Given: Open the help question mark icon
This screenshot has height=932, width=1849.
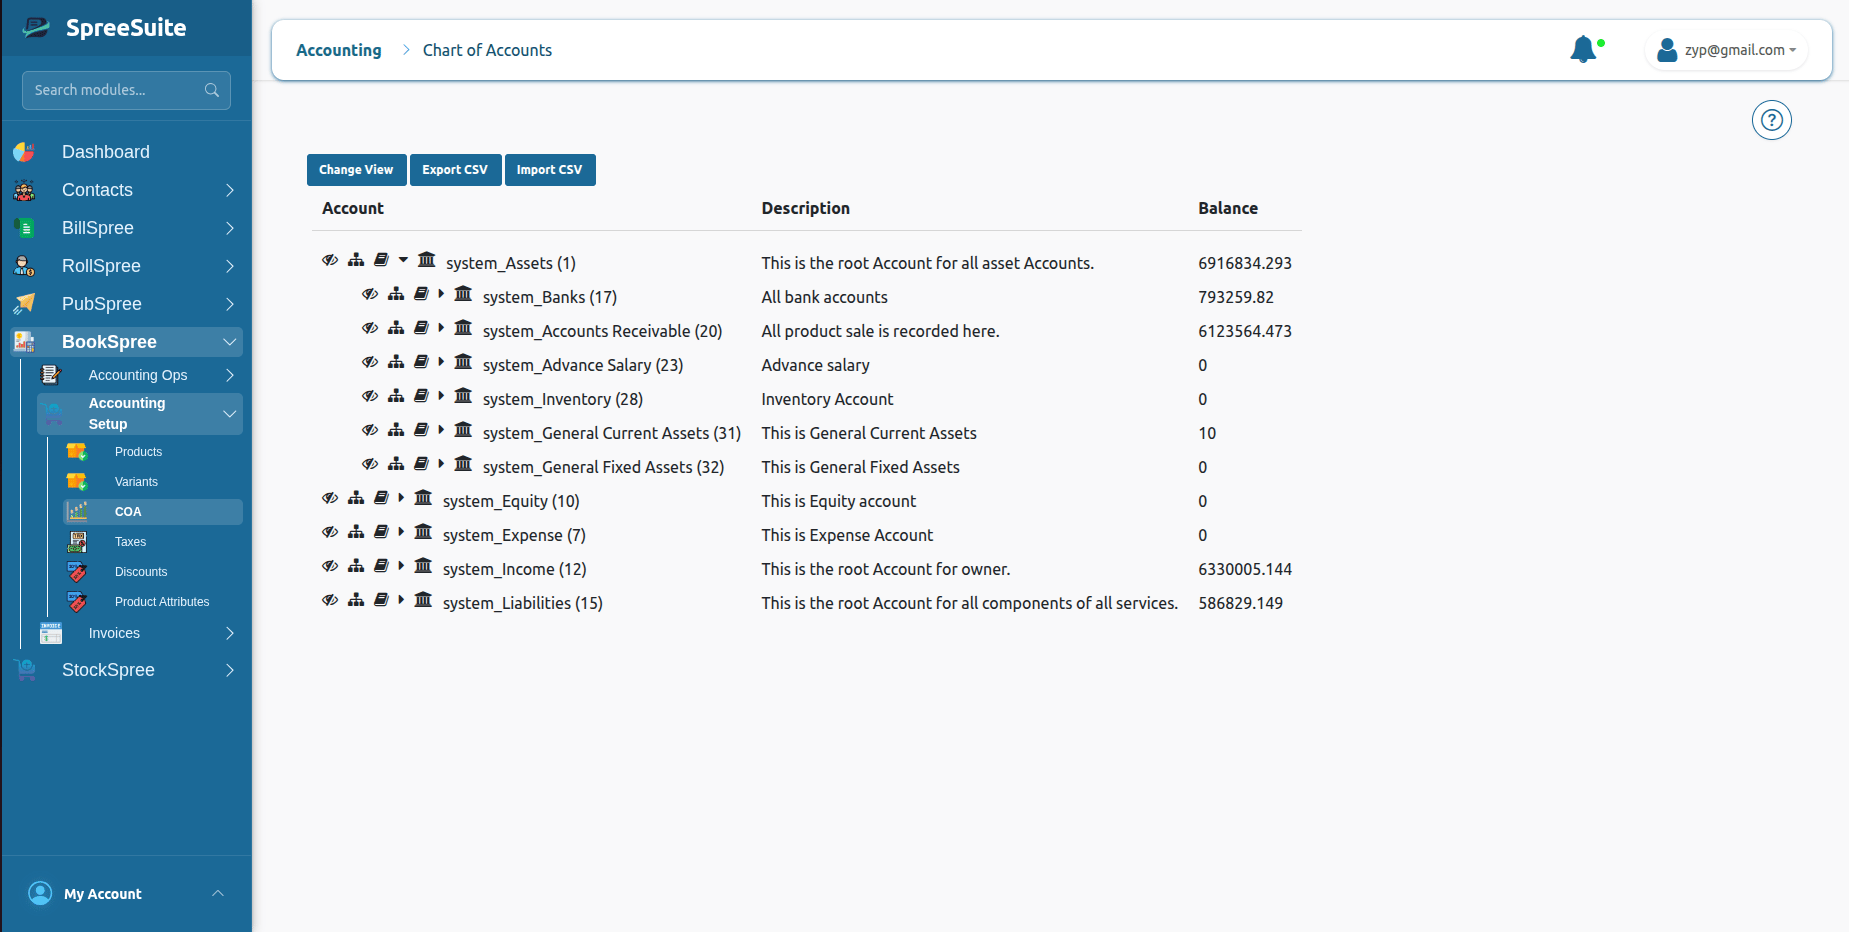Looking at the screenshot, I should tap(1771, 121).
